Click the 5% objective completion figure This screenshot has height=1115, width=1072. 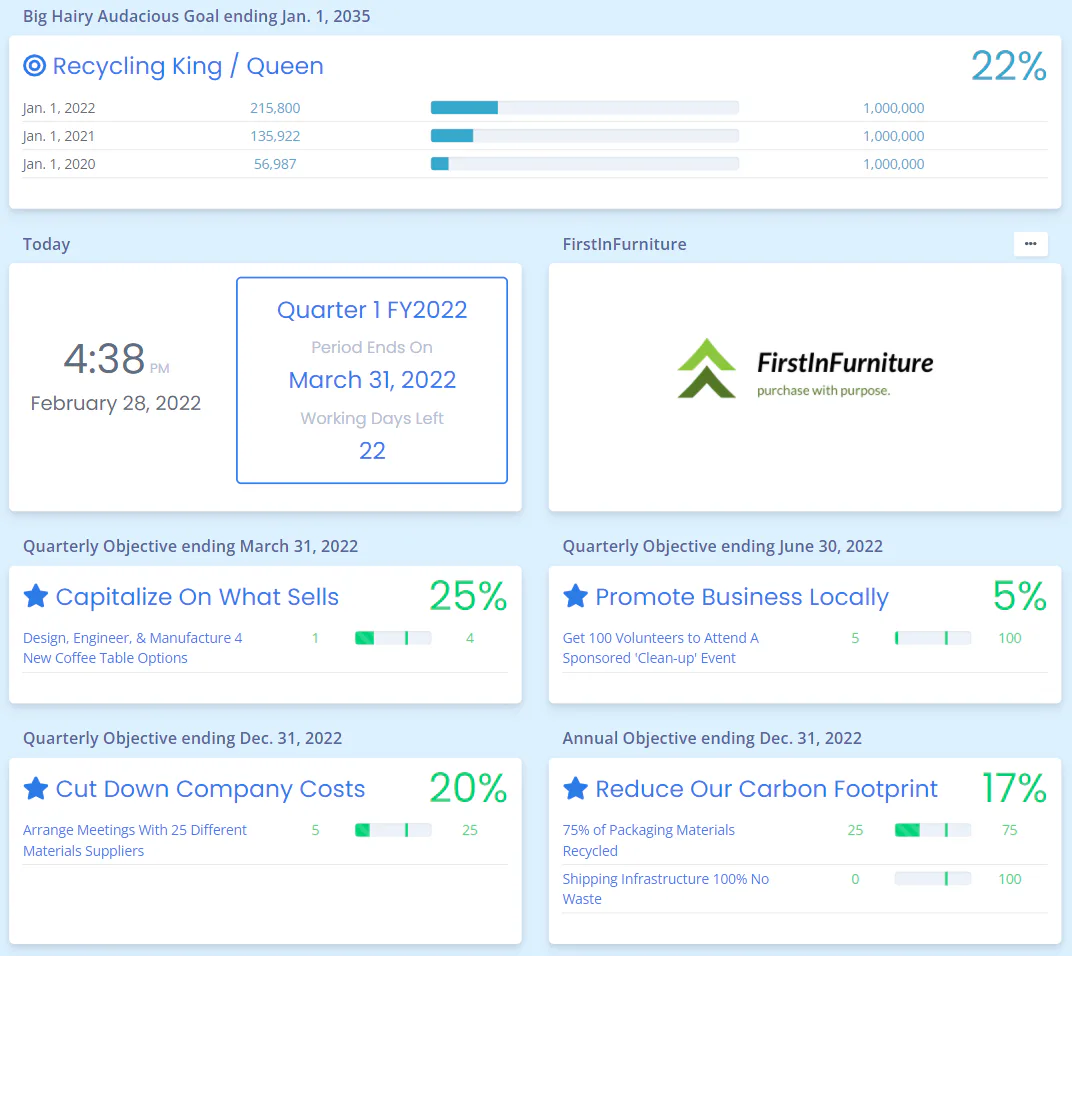1019,596
